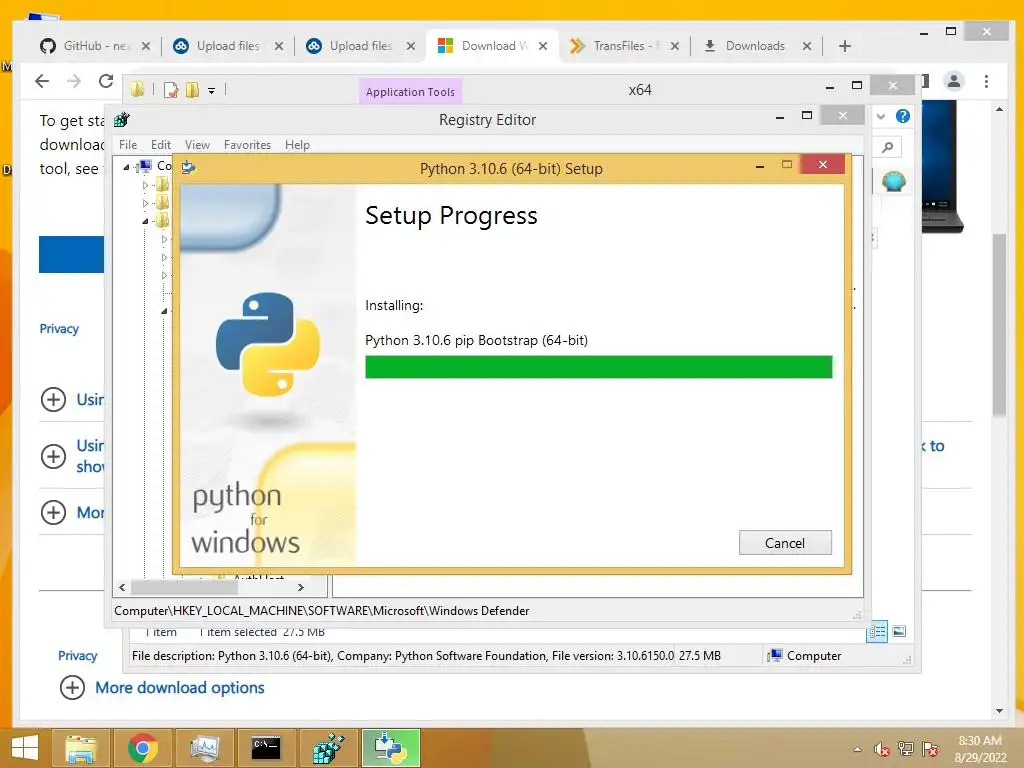Go forward in Chrome
This screenshot has width=1024, height=768.
coord(74,81)
